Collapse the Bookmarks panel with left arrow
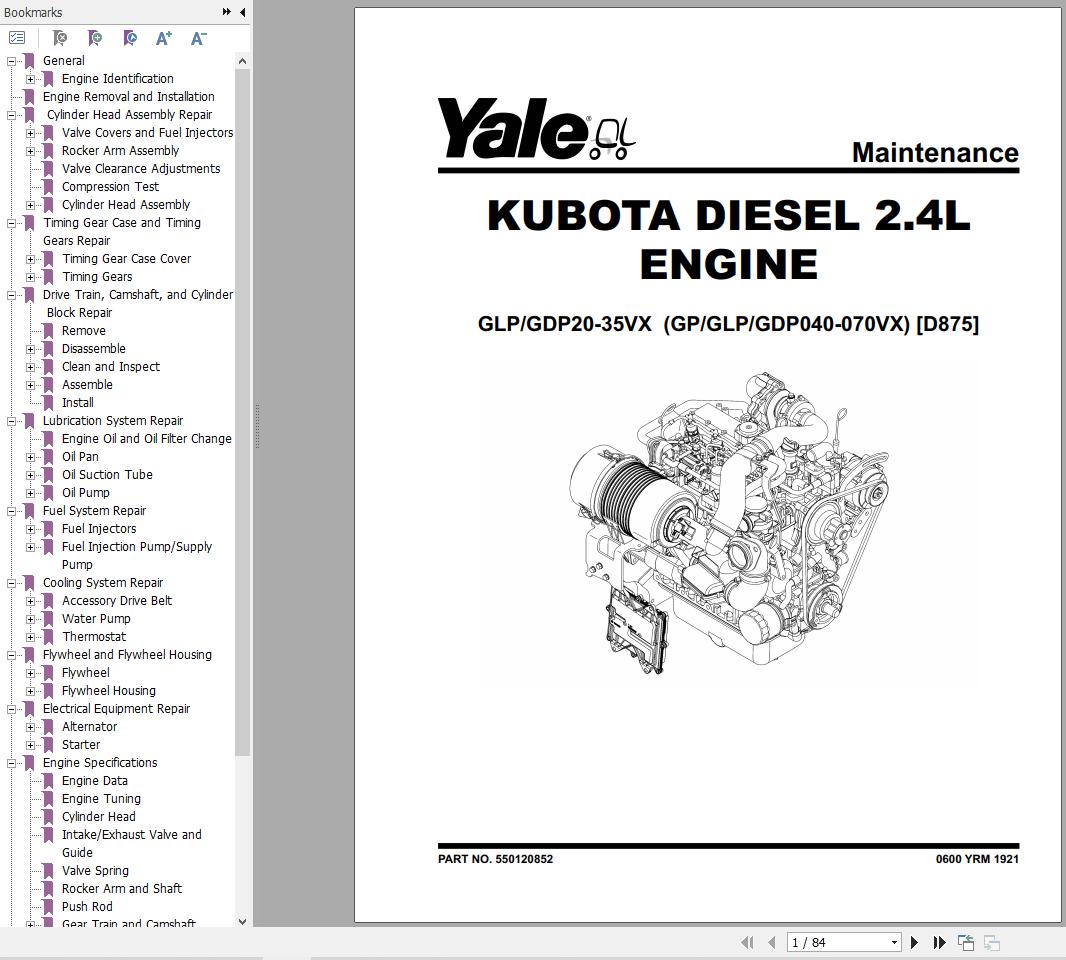Image resolution: width=1066 pixels, height=960 pixels. (x=243, y=12)
